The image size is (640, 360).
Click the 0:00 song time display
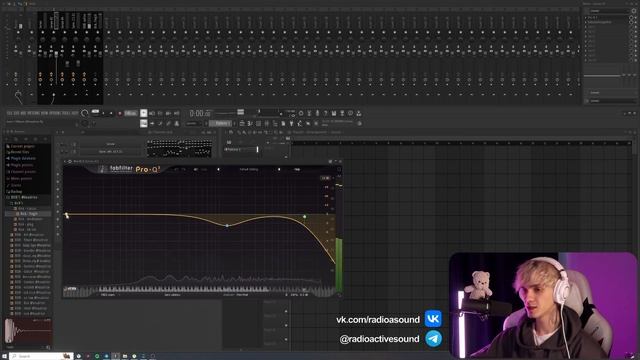pyautogui.click(x=200, y=113)
